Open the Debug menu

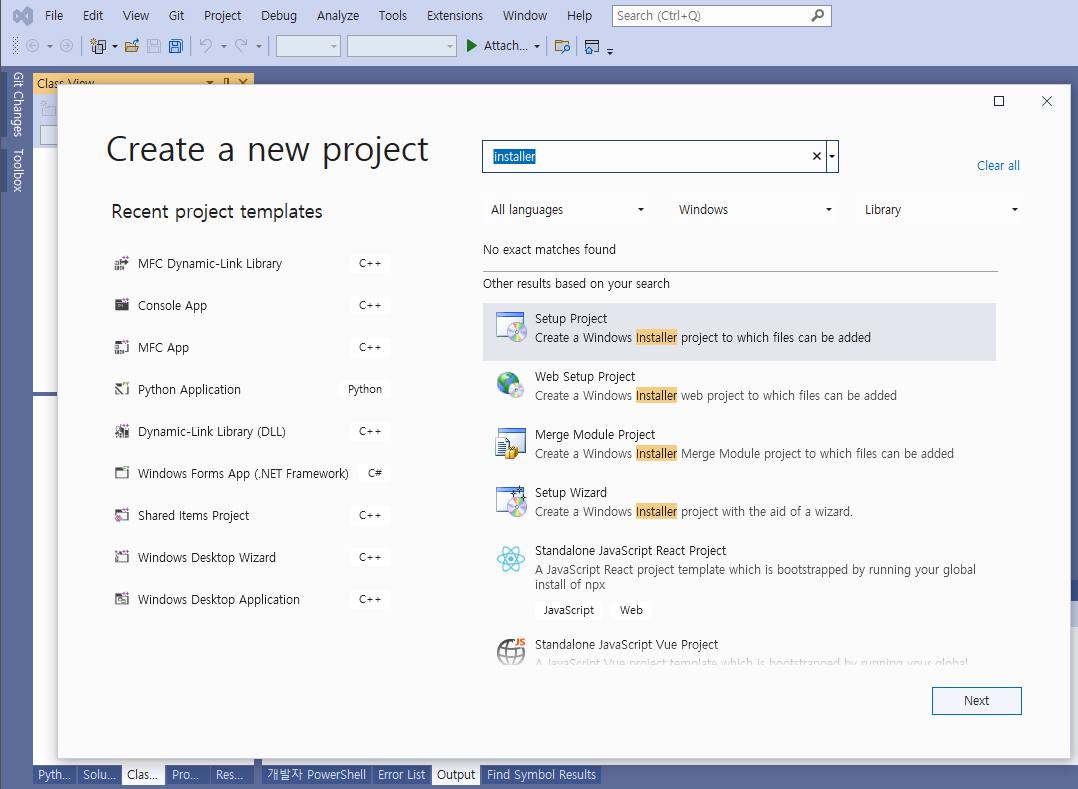coord(278,15)
